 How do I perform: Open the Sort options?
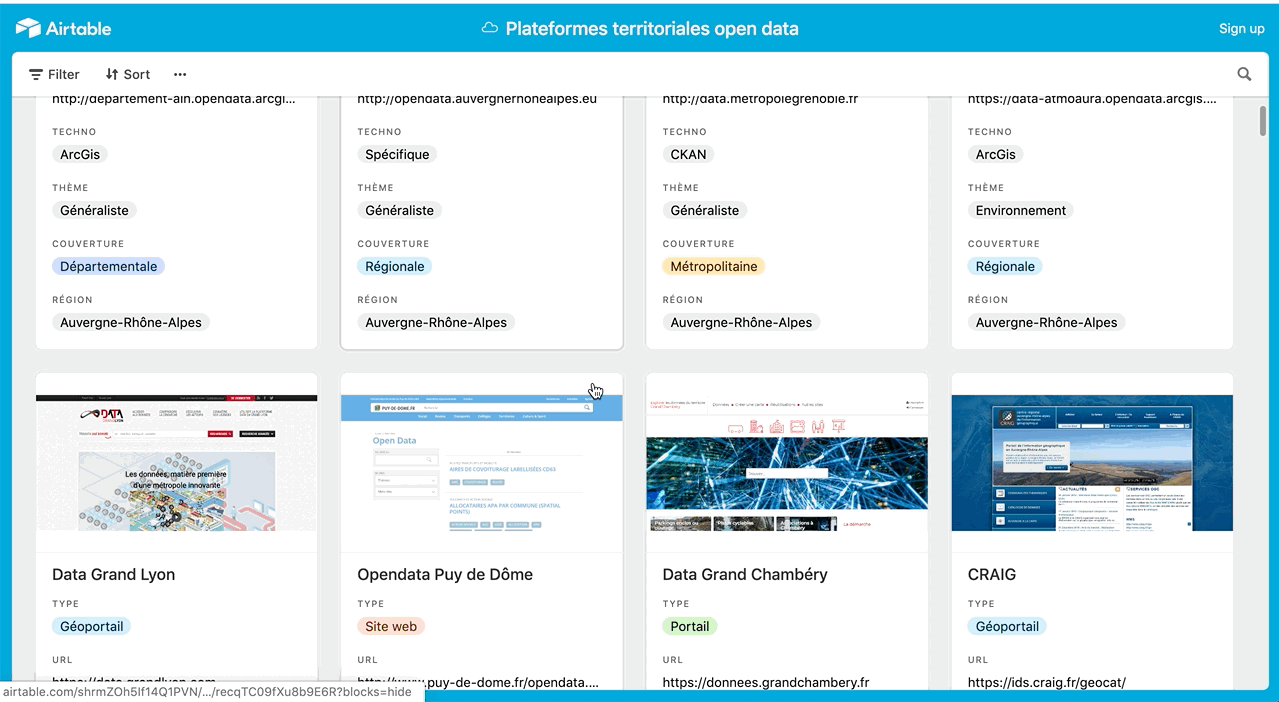(128, 74)
